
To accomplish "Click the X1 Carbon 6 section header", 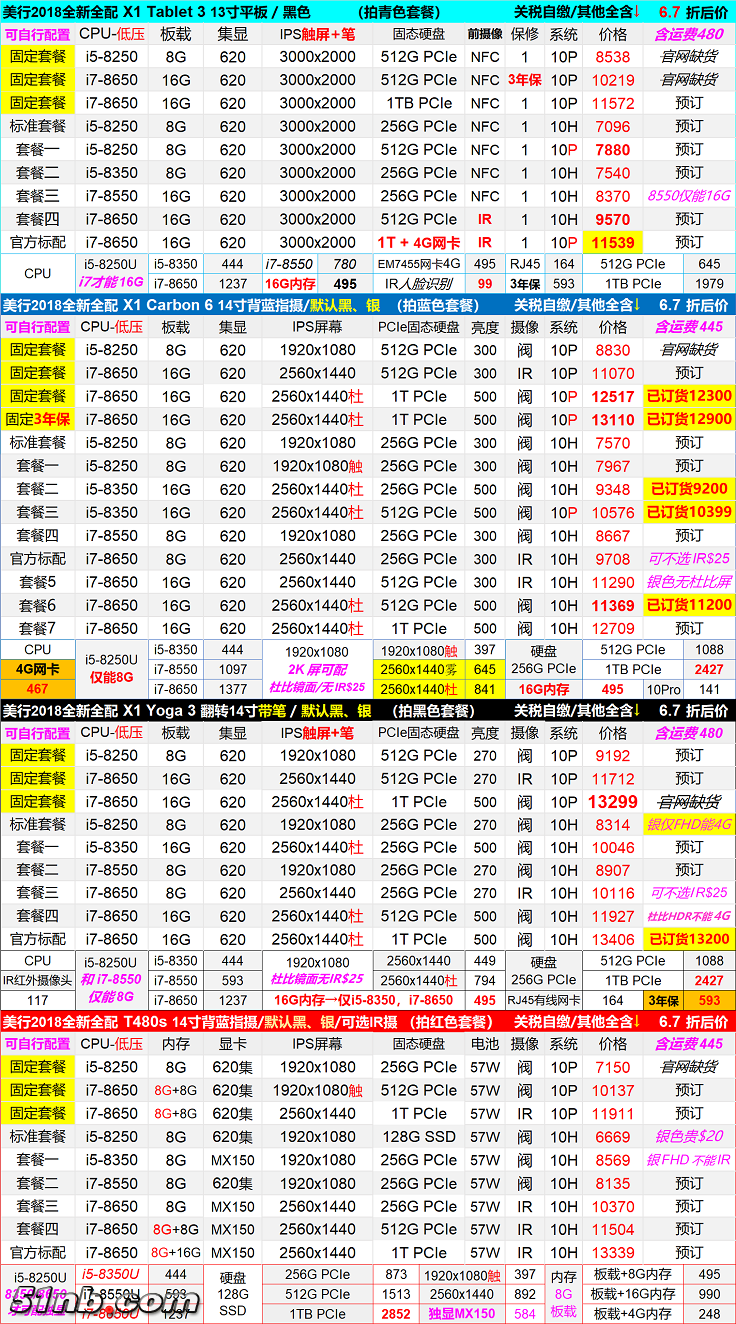I will coord(368,305).
